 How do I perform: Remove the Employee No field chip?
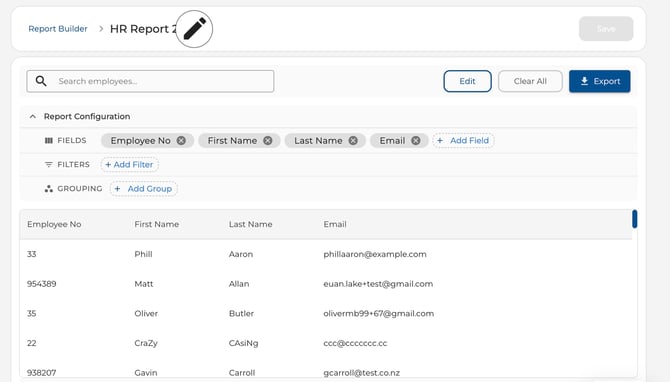click(181, 141)
